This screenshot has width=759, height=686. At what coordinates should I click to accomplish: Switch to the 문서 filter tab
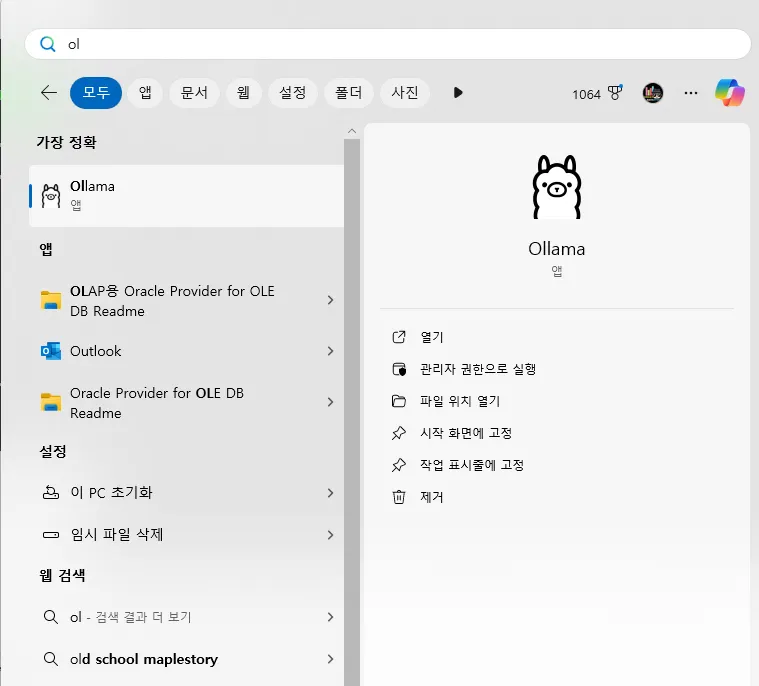[194, 92]
